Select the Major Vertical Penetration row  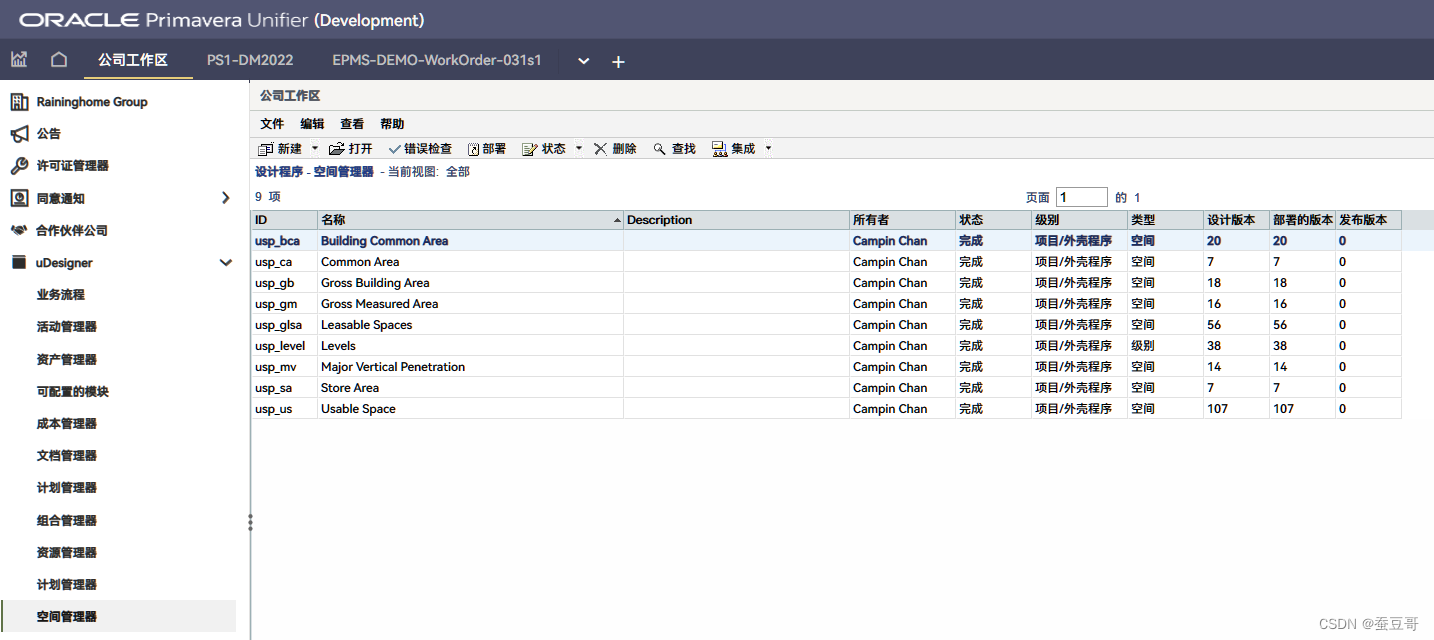pos(826,367)
